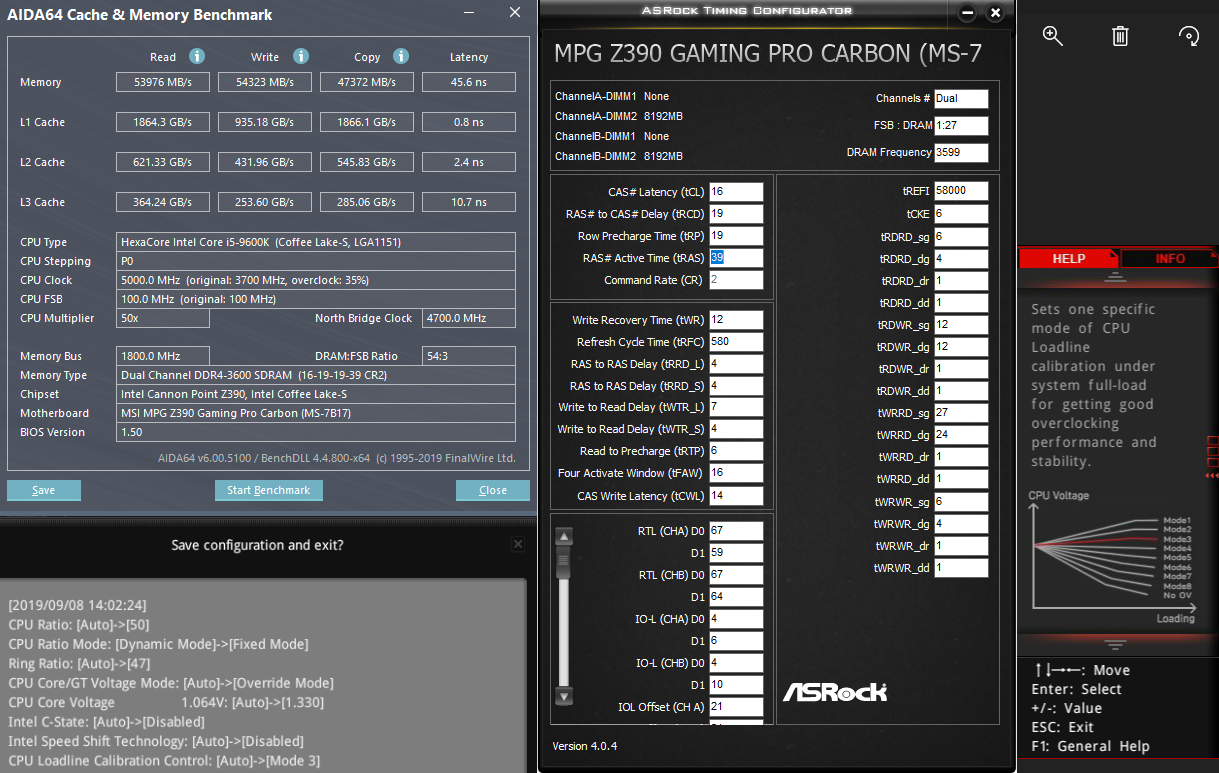Click the Memory Copy 47372 MB/s value
Image resolution: width=1219 pixels, height=773 pixels.
click(367, 82)
